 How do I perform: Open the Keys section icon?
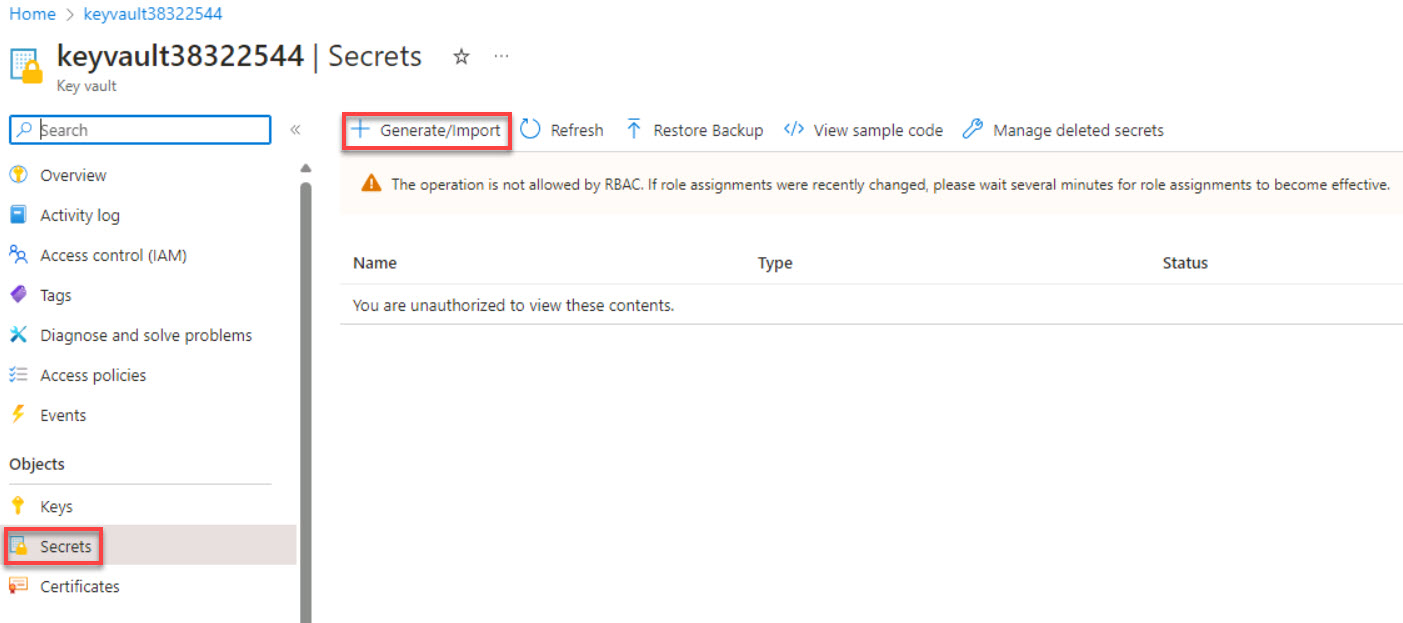[18, 506]
